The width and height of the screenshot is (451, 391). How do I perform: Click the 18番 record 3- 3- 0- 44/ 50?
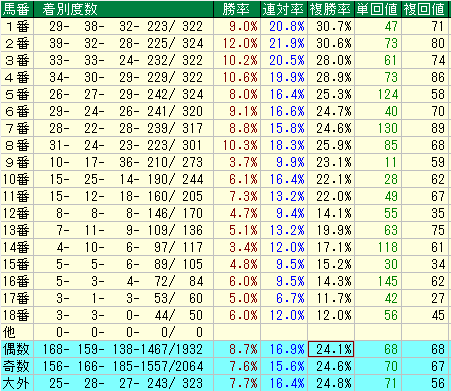click(x=123, y=315)
